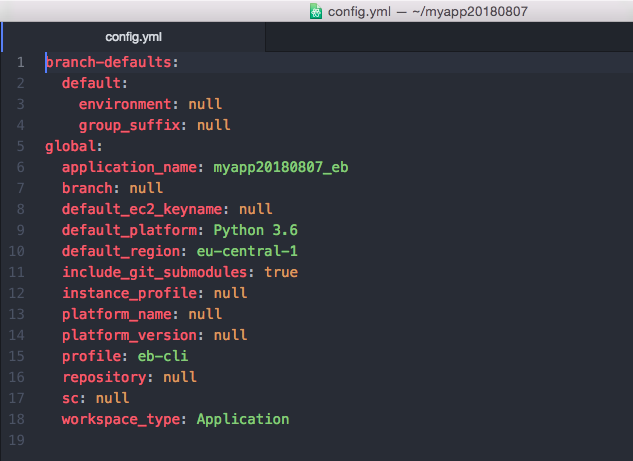
Task: Click the value 'Python 3.6'
Action: (256, 230)
